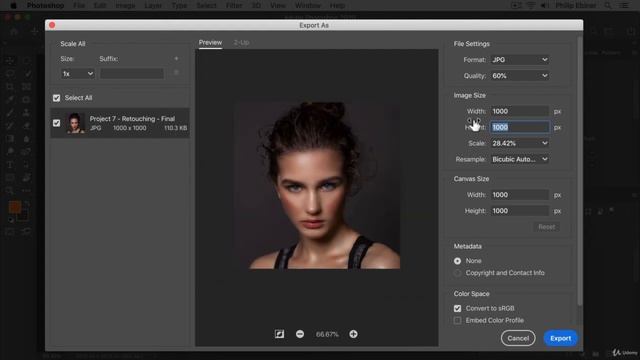Open Spotlight search in menu bar

coord(608,5)
